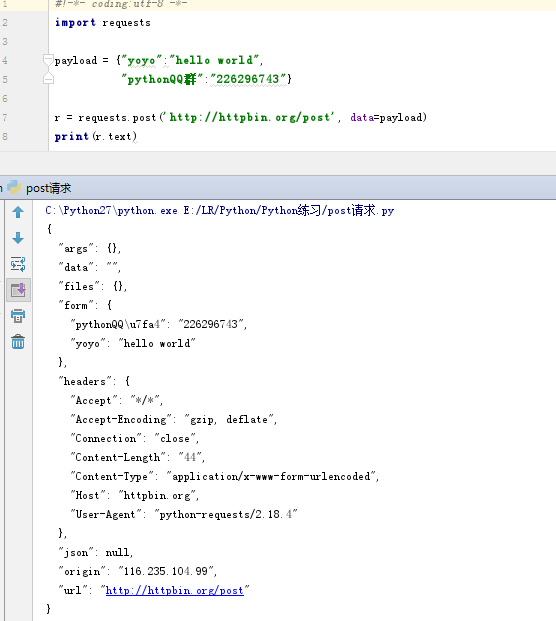Click the "args" line in the output
Image resolution: width=556 pixels, height=621 pixels.
(89, 248)
